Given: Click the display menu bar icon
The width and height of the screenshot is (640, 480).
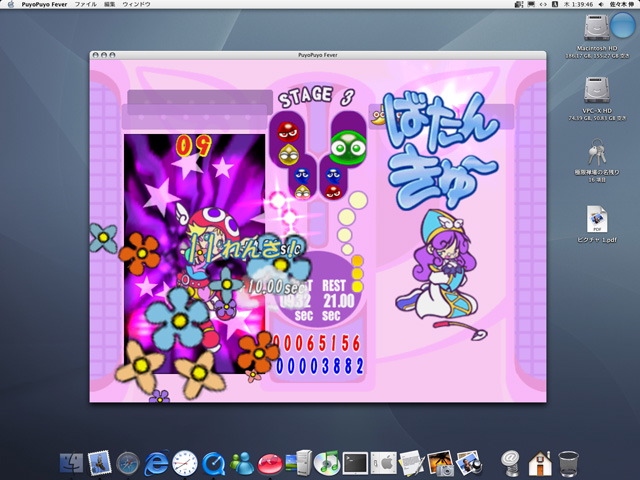Looking at the screenshot, I should pyautogui.click(x=531, y=4).
